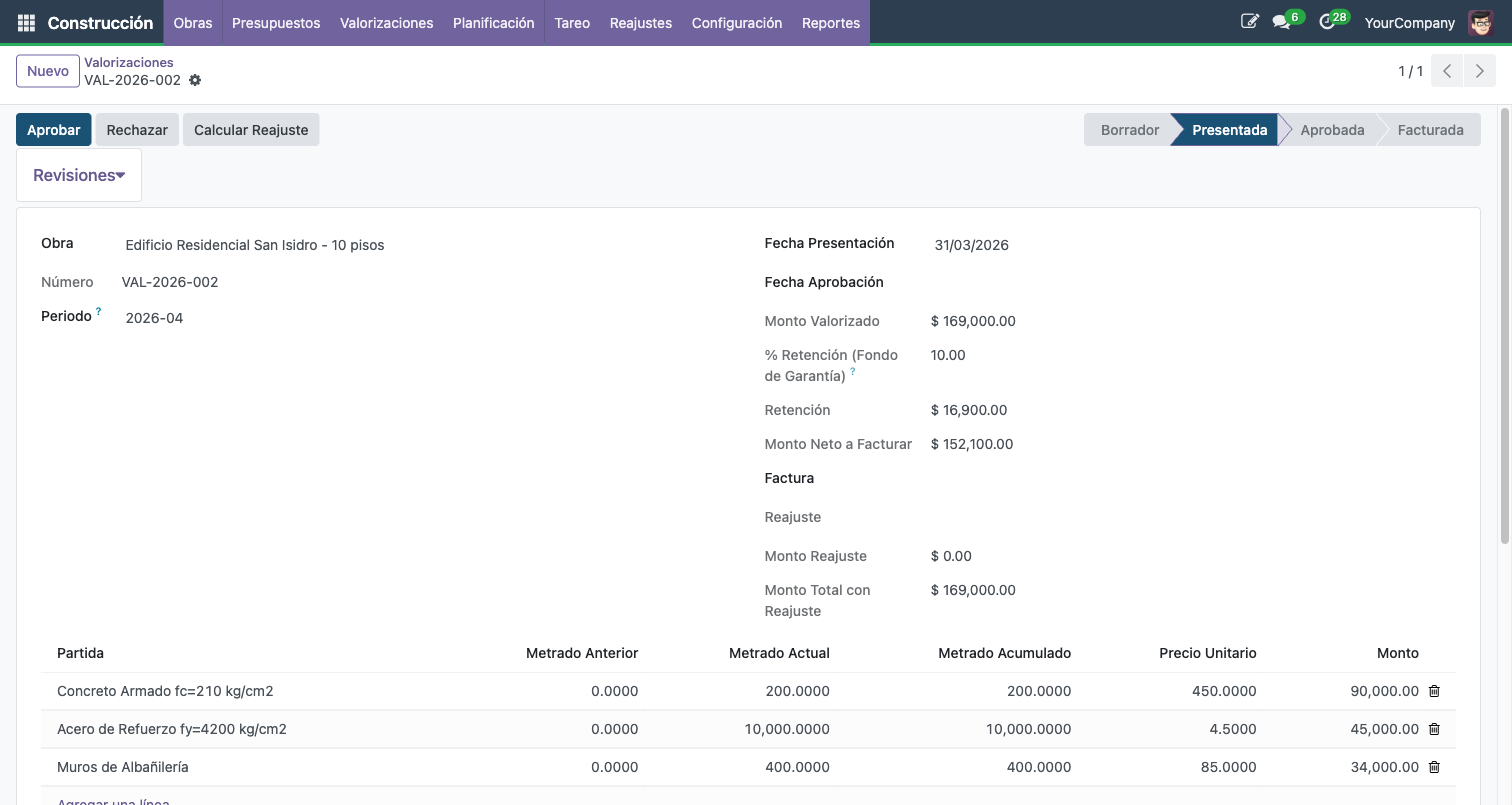1512x805 pixels.
Task: Go to the next record arrow
Action: point(1480,71)
